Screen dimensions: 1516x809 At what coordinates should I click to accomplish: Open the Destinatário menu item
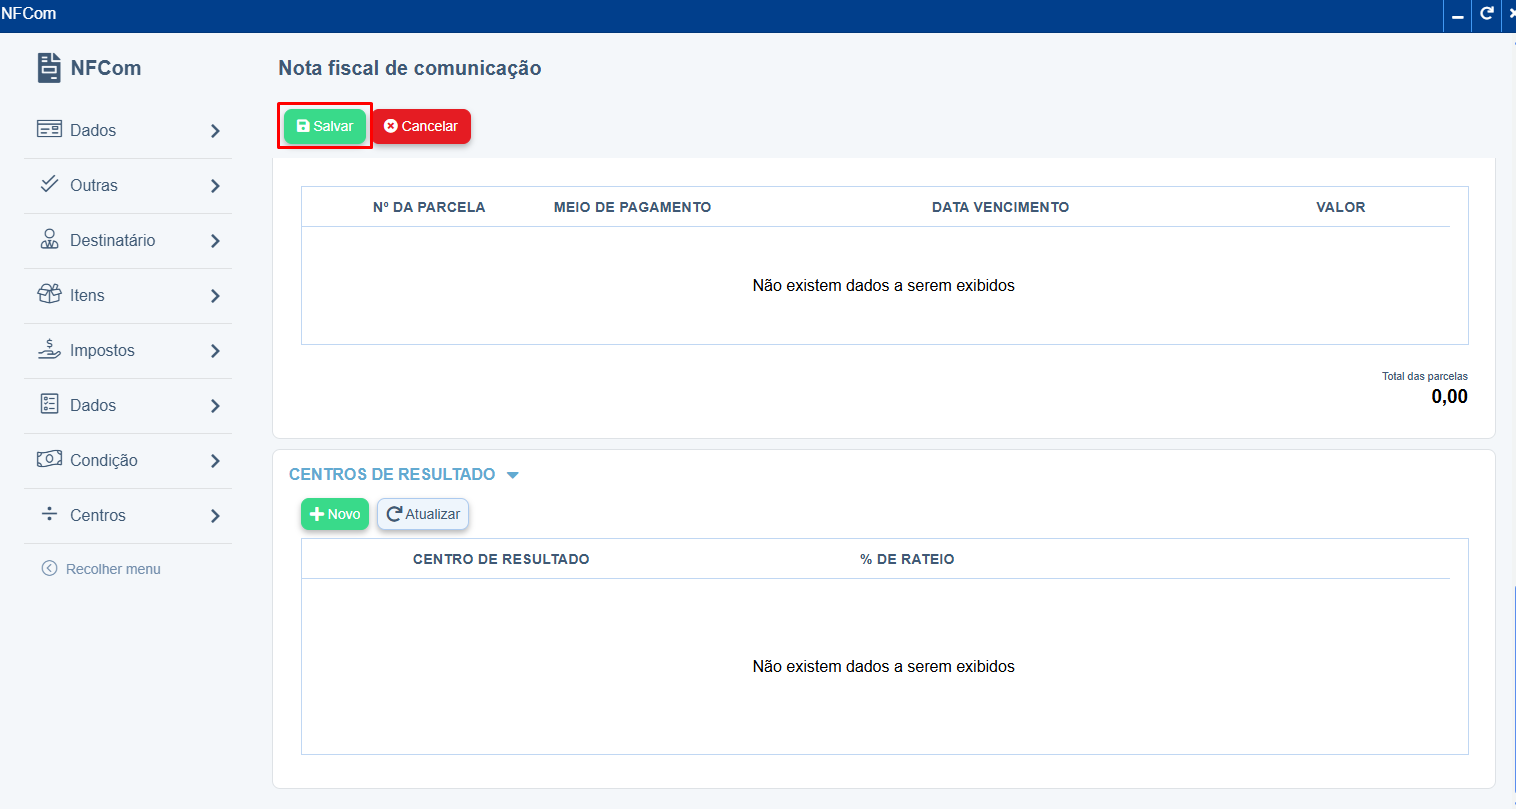tap(112, 240)
